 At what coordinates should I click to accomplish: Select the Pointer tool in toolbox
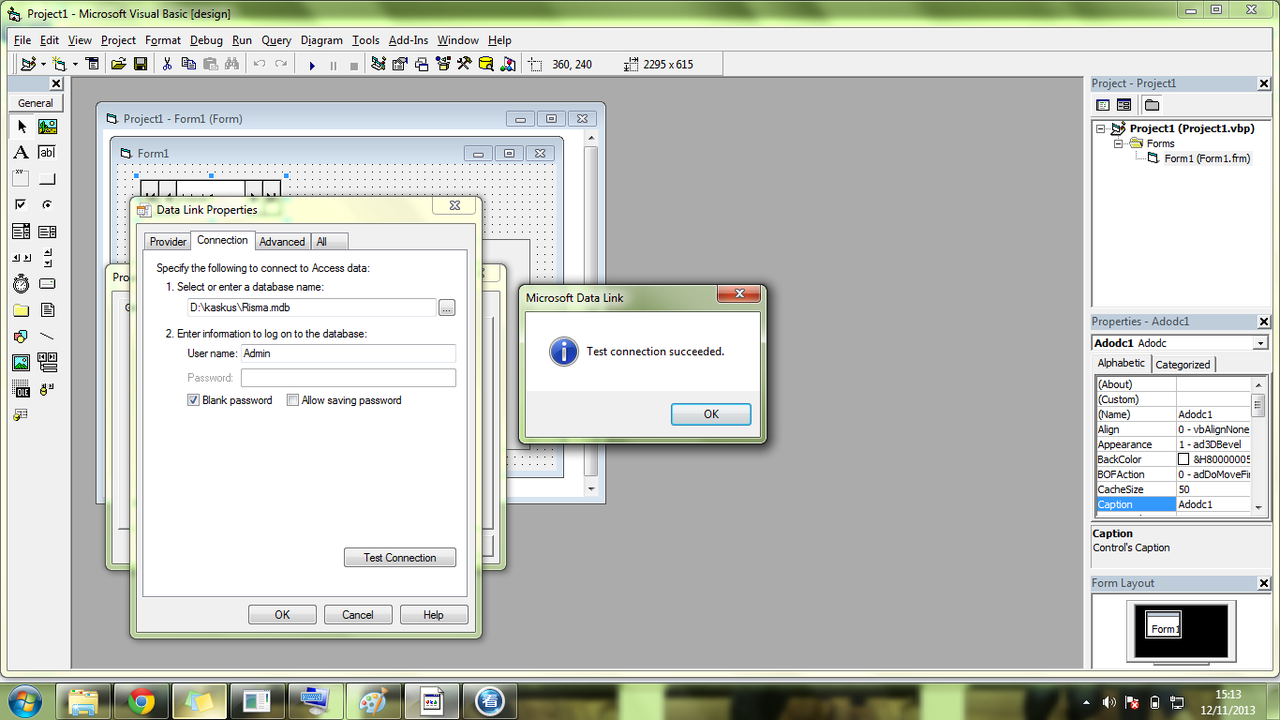[x=21, y=127]
